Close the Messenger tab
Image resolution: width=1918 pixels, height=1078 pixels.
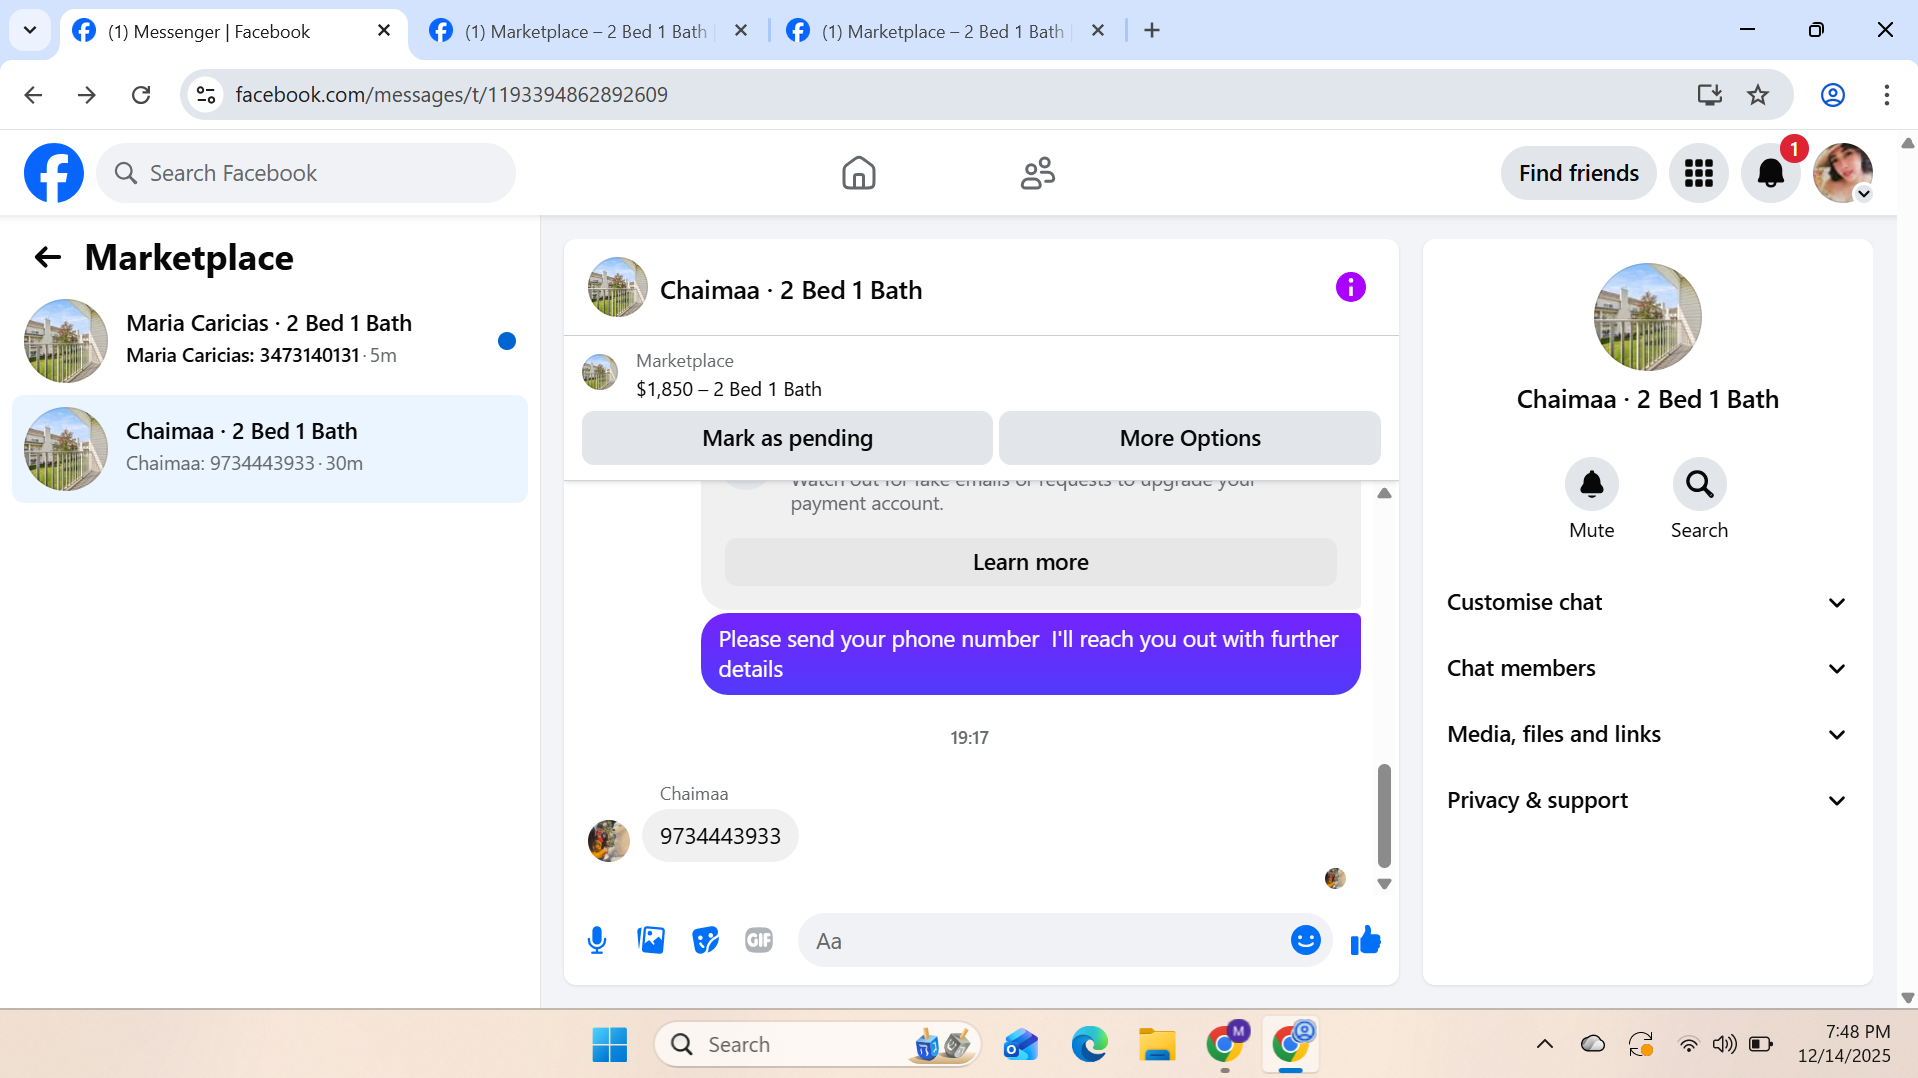pos(383,31)
